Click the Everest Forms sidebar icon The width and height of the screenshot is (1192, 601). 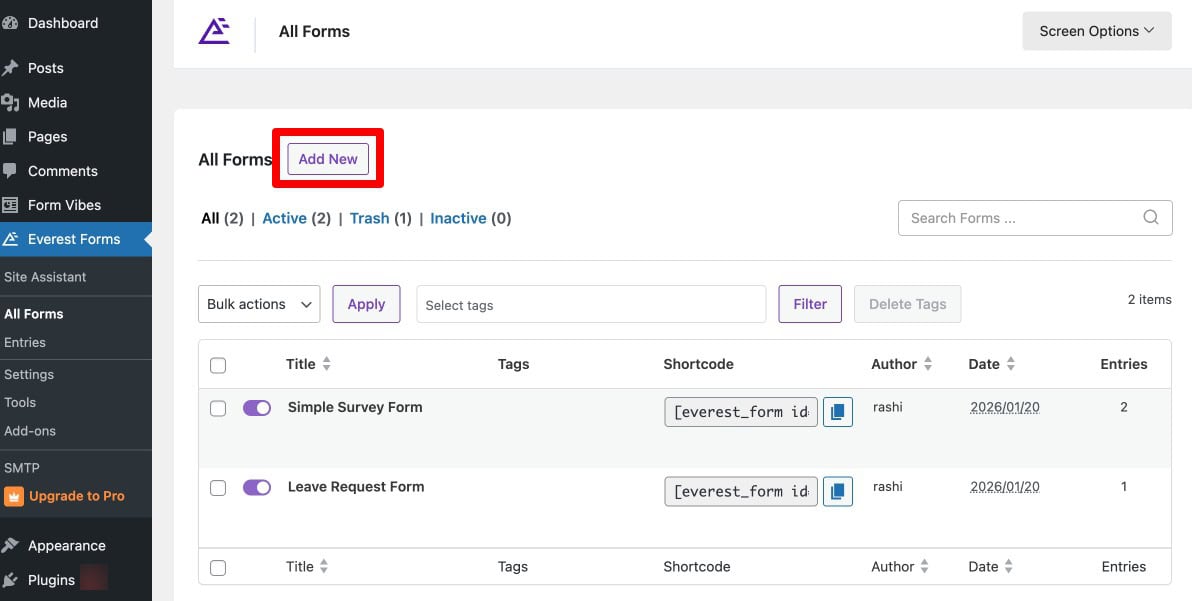point(10,239)
